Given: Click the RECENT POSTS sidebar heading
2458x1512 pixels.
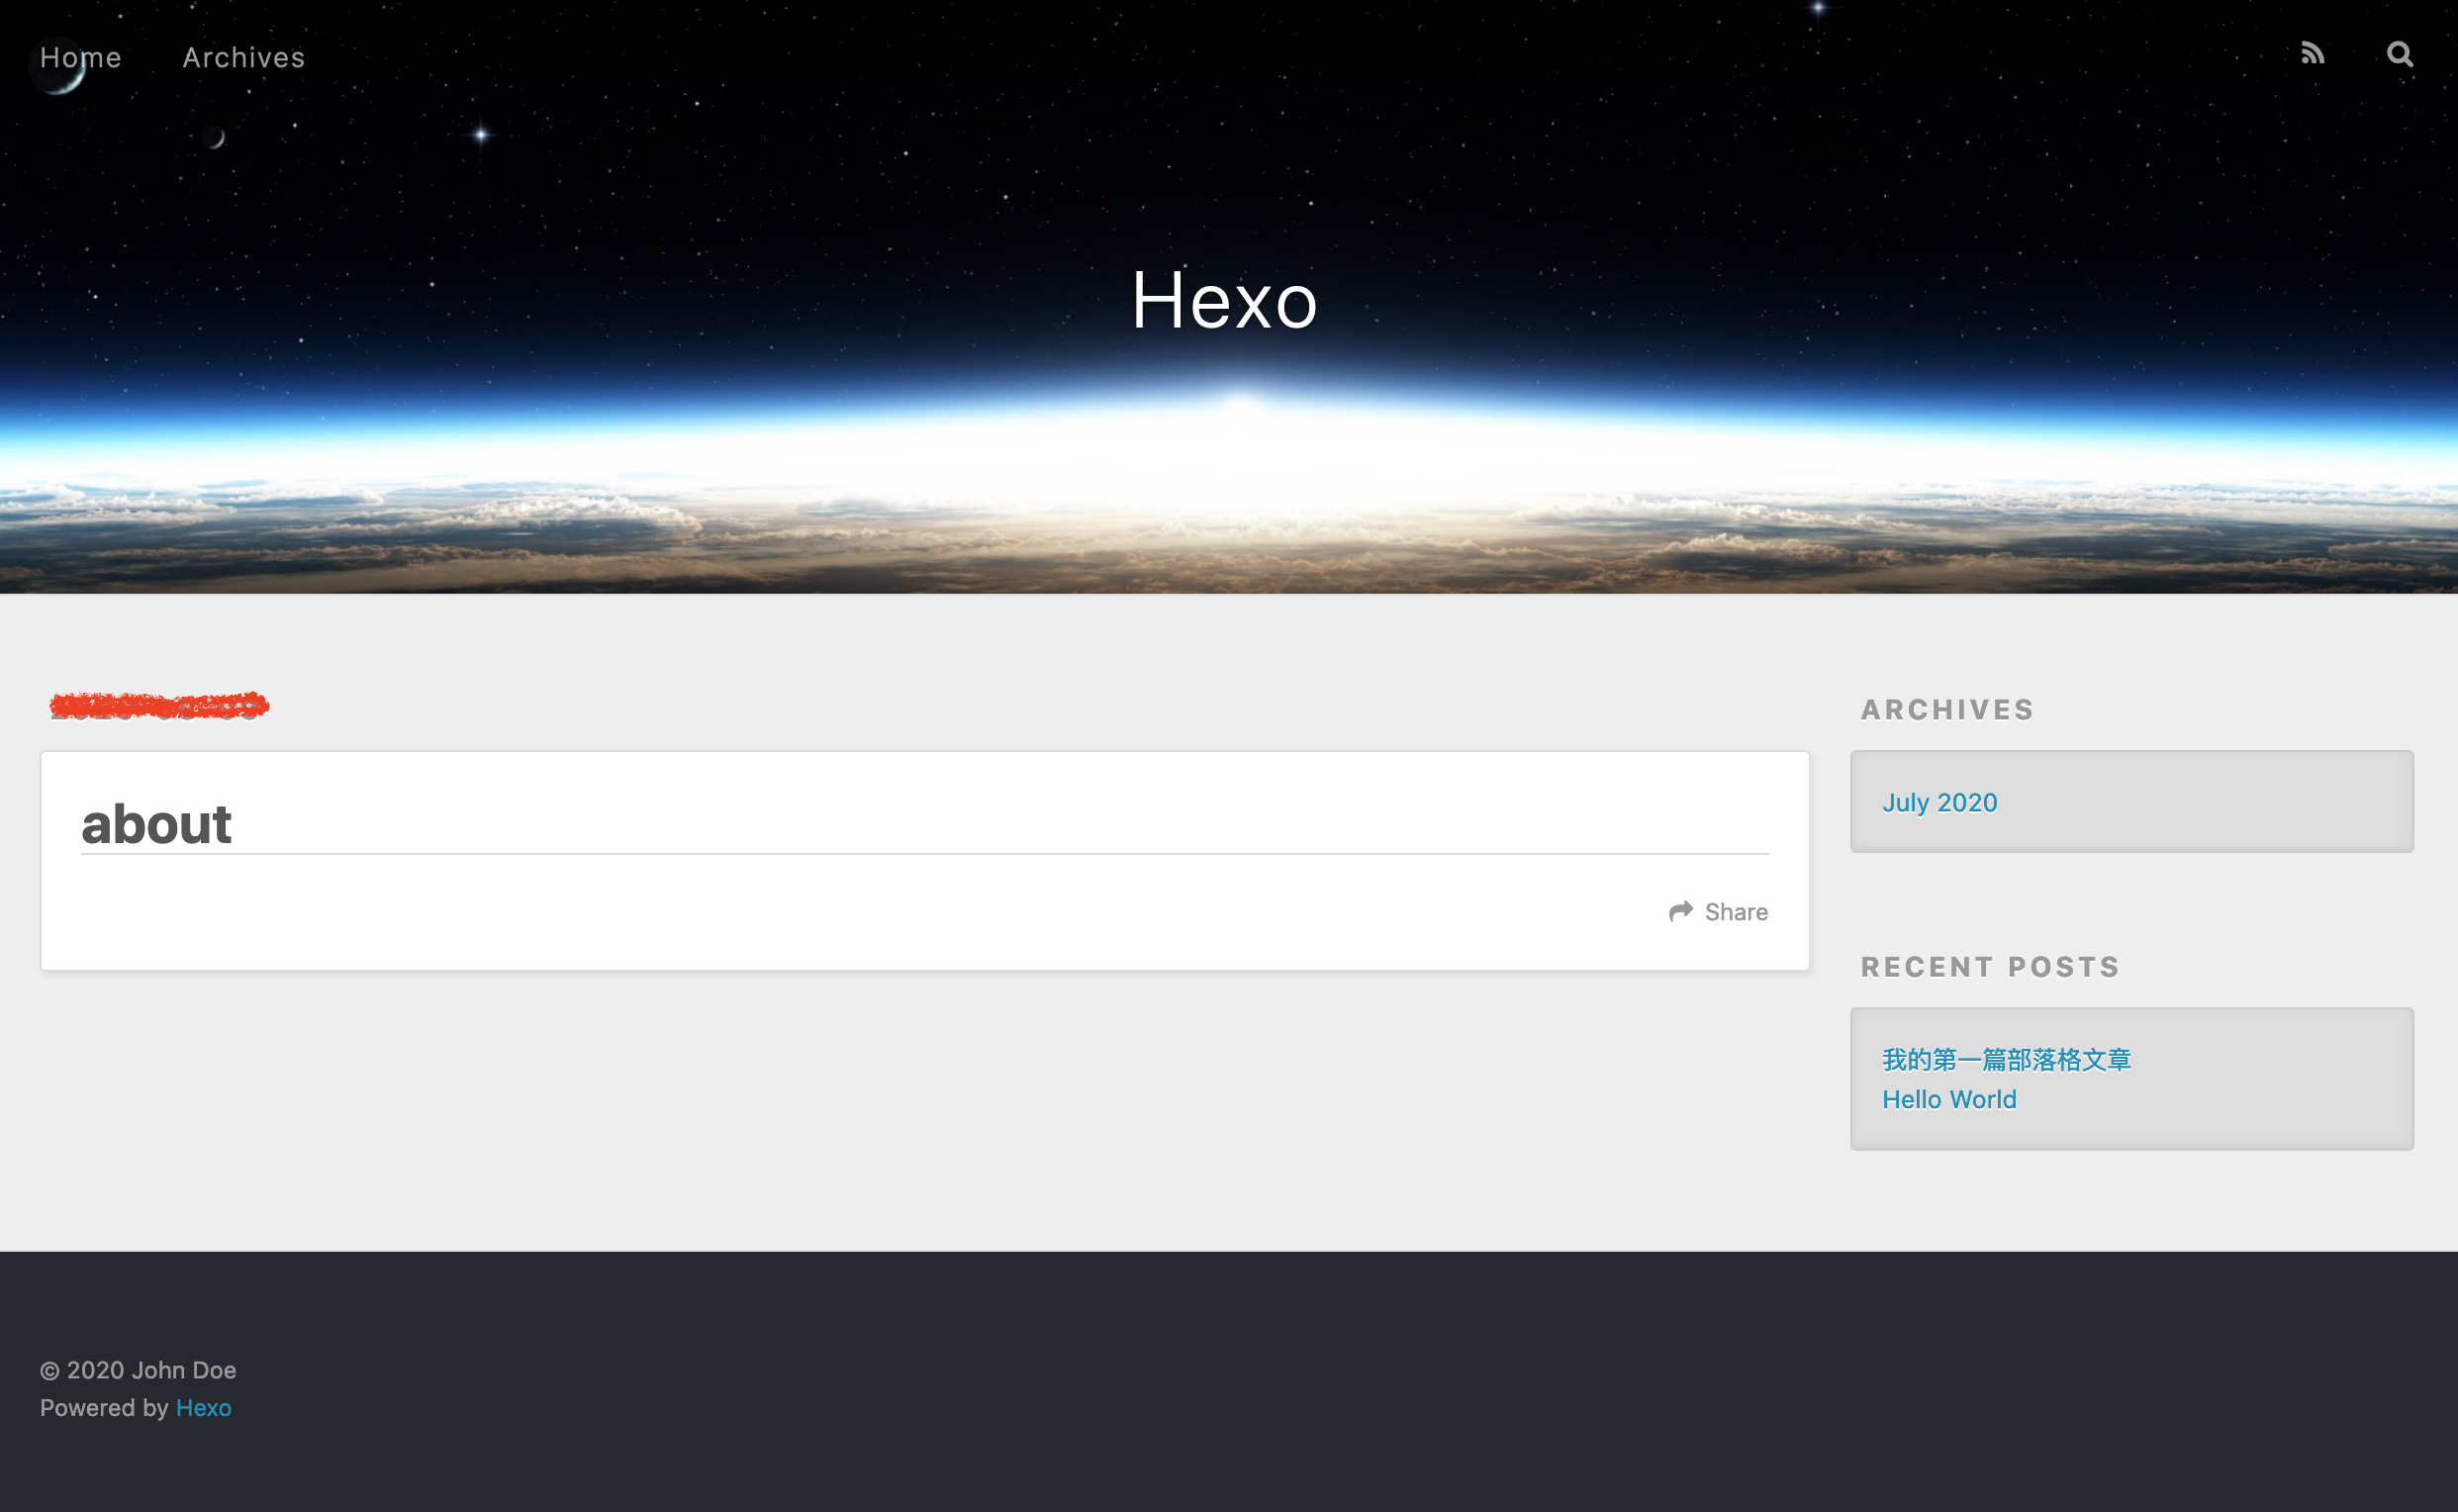Looking at the screenshot, I should click(1990, 966).
